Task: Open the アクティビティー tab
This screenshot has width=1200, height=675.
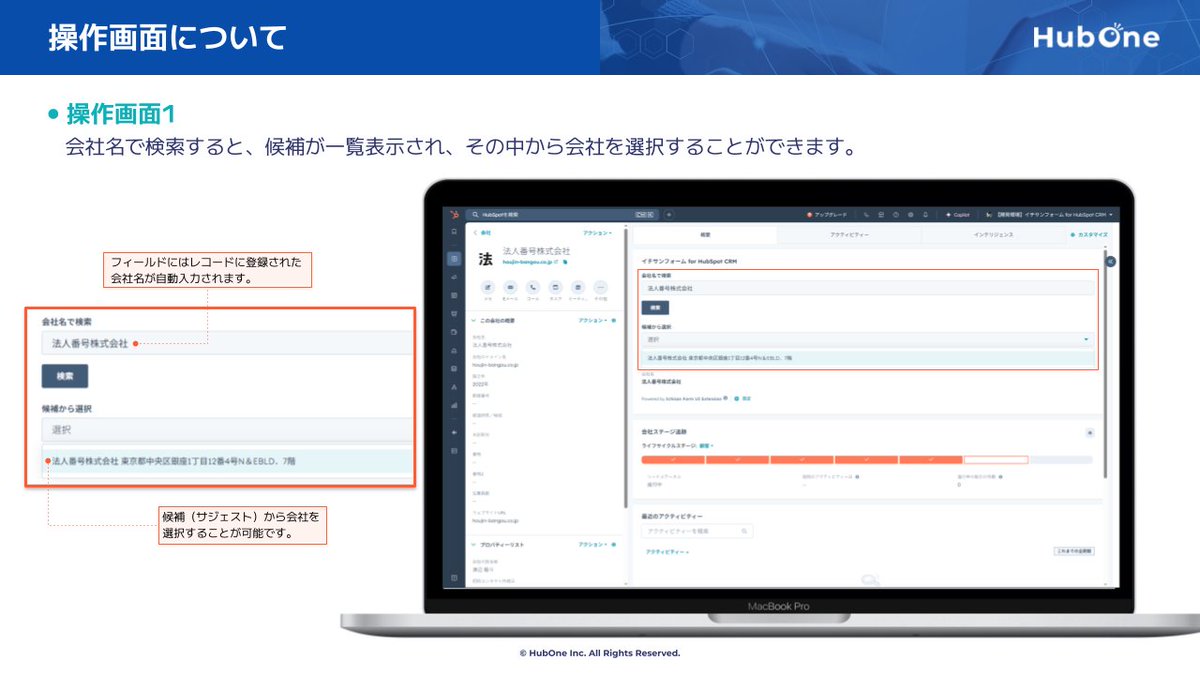Action: [x=849, y=235]
